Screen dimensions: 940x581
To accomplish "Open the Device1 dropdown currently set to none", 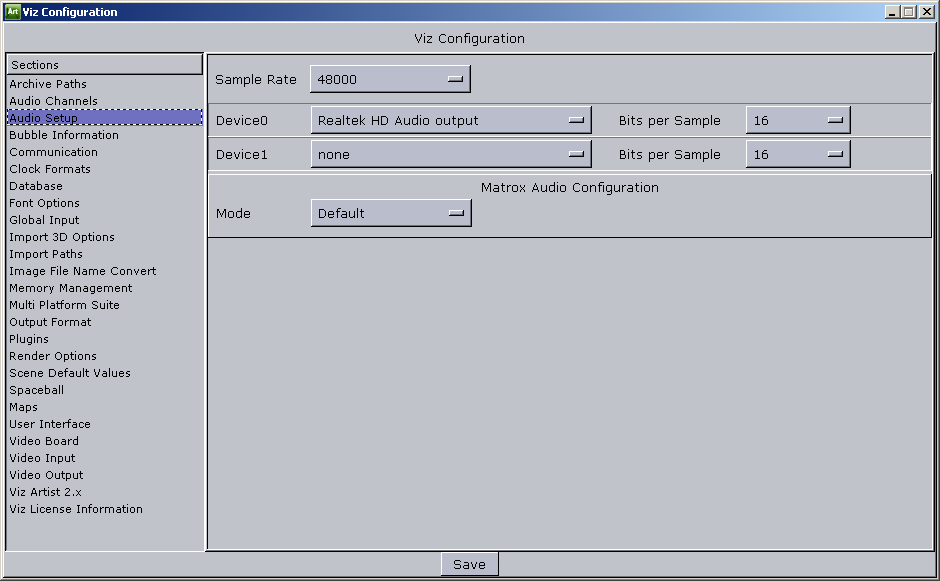I will click(x=450, y=154).
